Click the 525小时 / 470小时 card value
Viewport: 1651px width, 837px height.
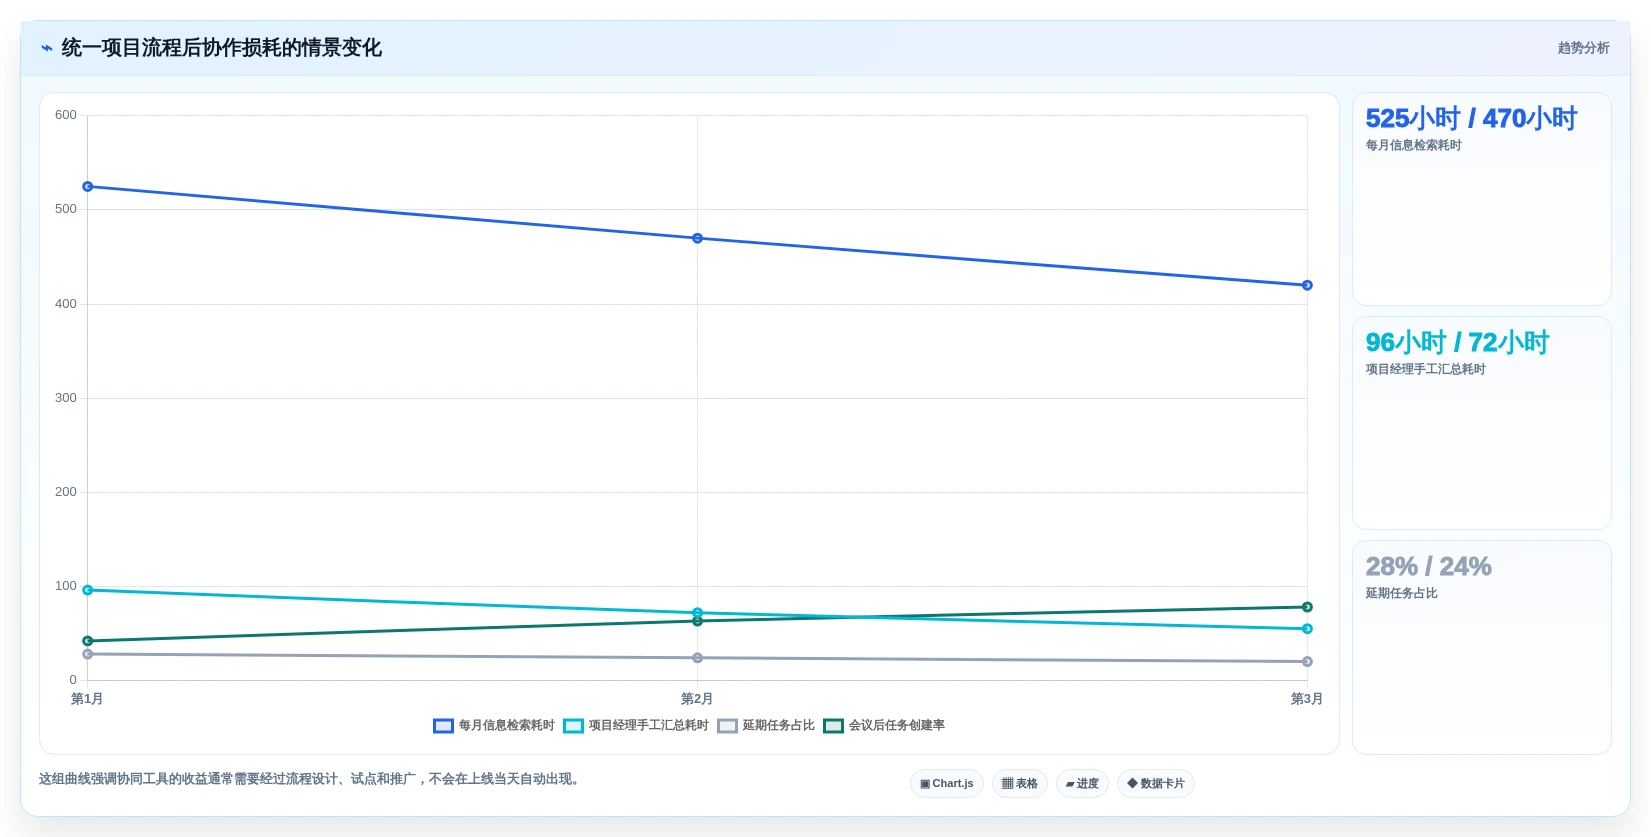pyautogui.click(x=1471, y=118)
